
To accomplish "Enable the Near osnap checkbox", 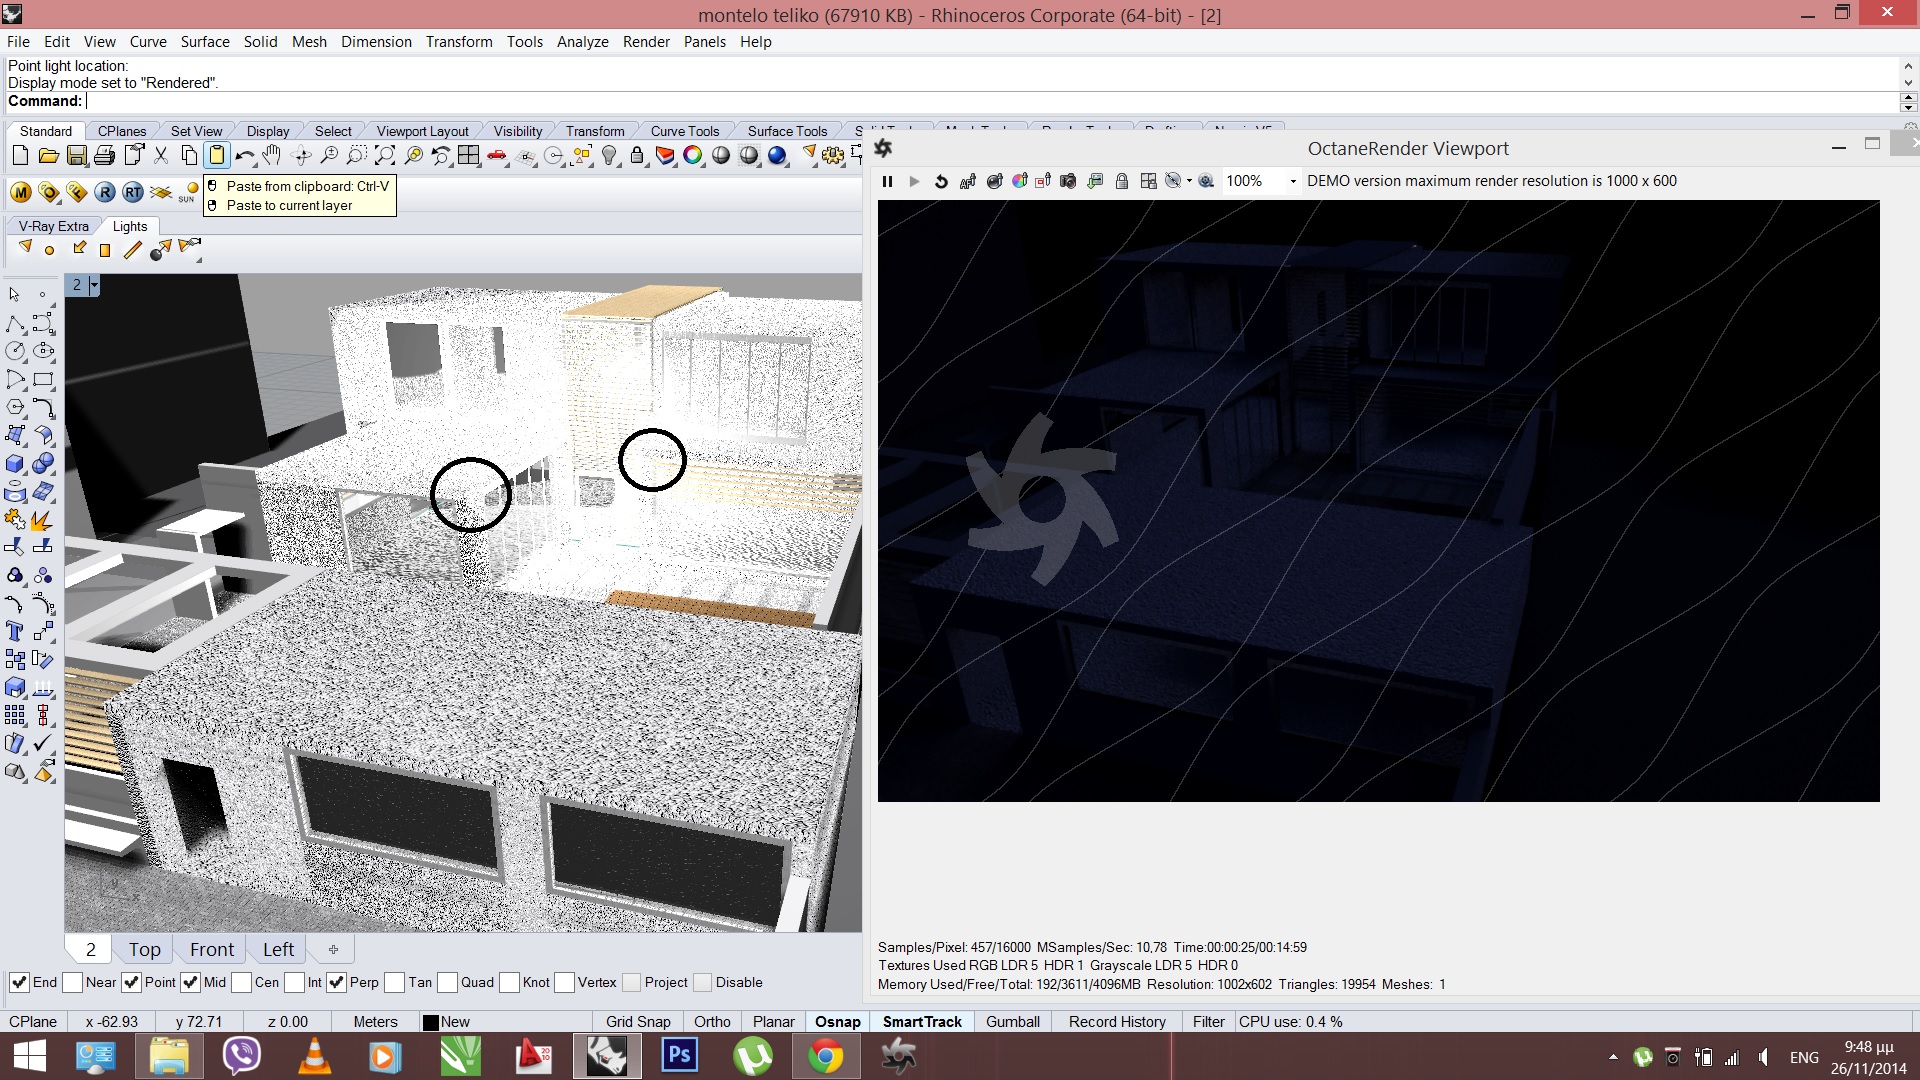I will pos(73,982).
